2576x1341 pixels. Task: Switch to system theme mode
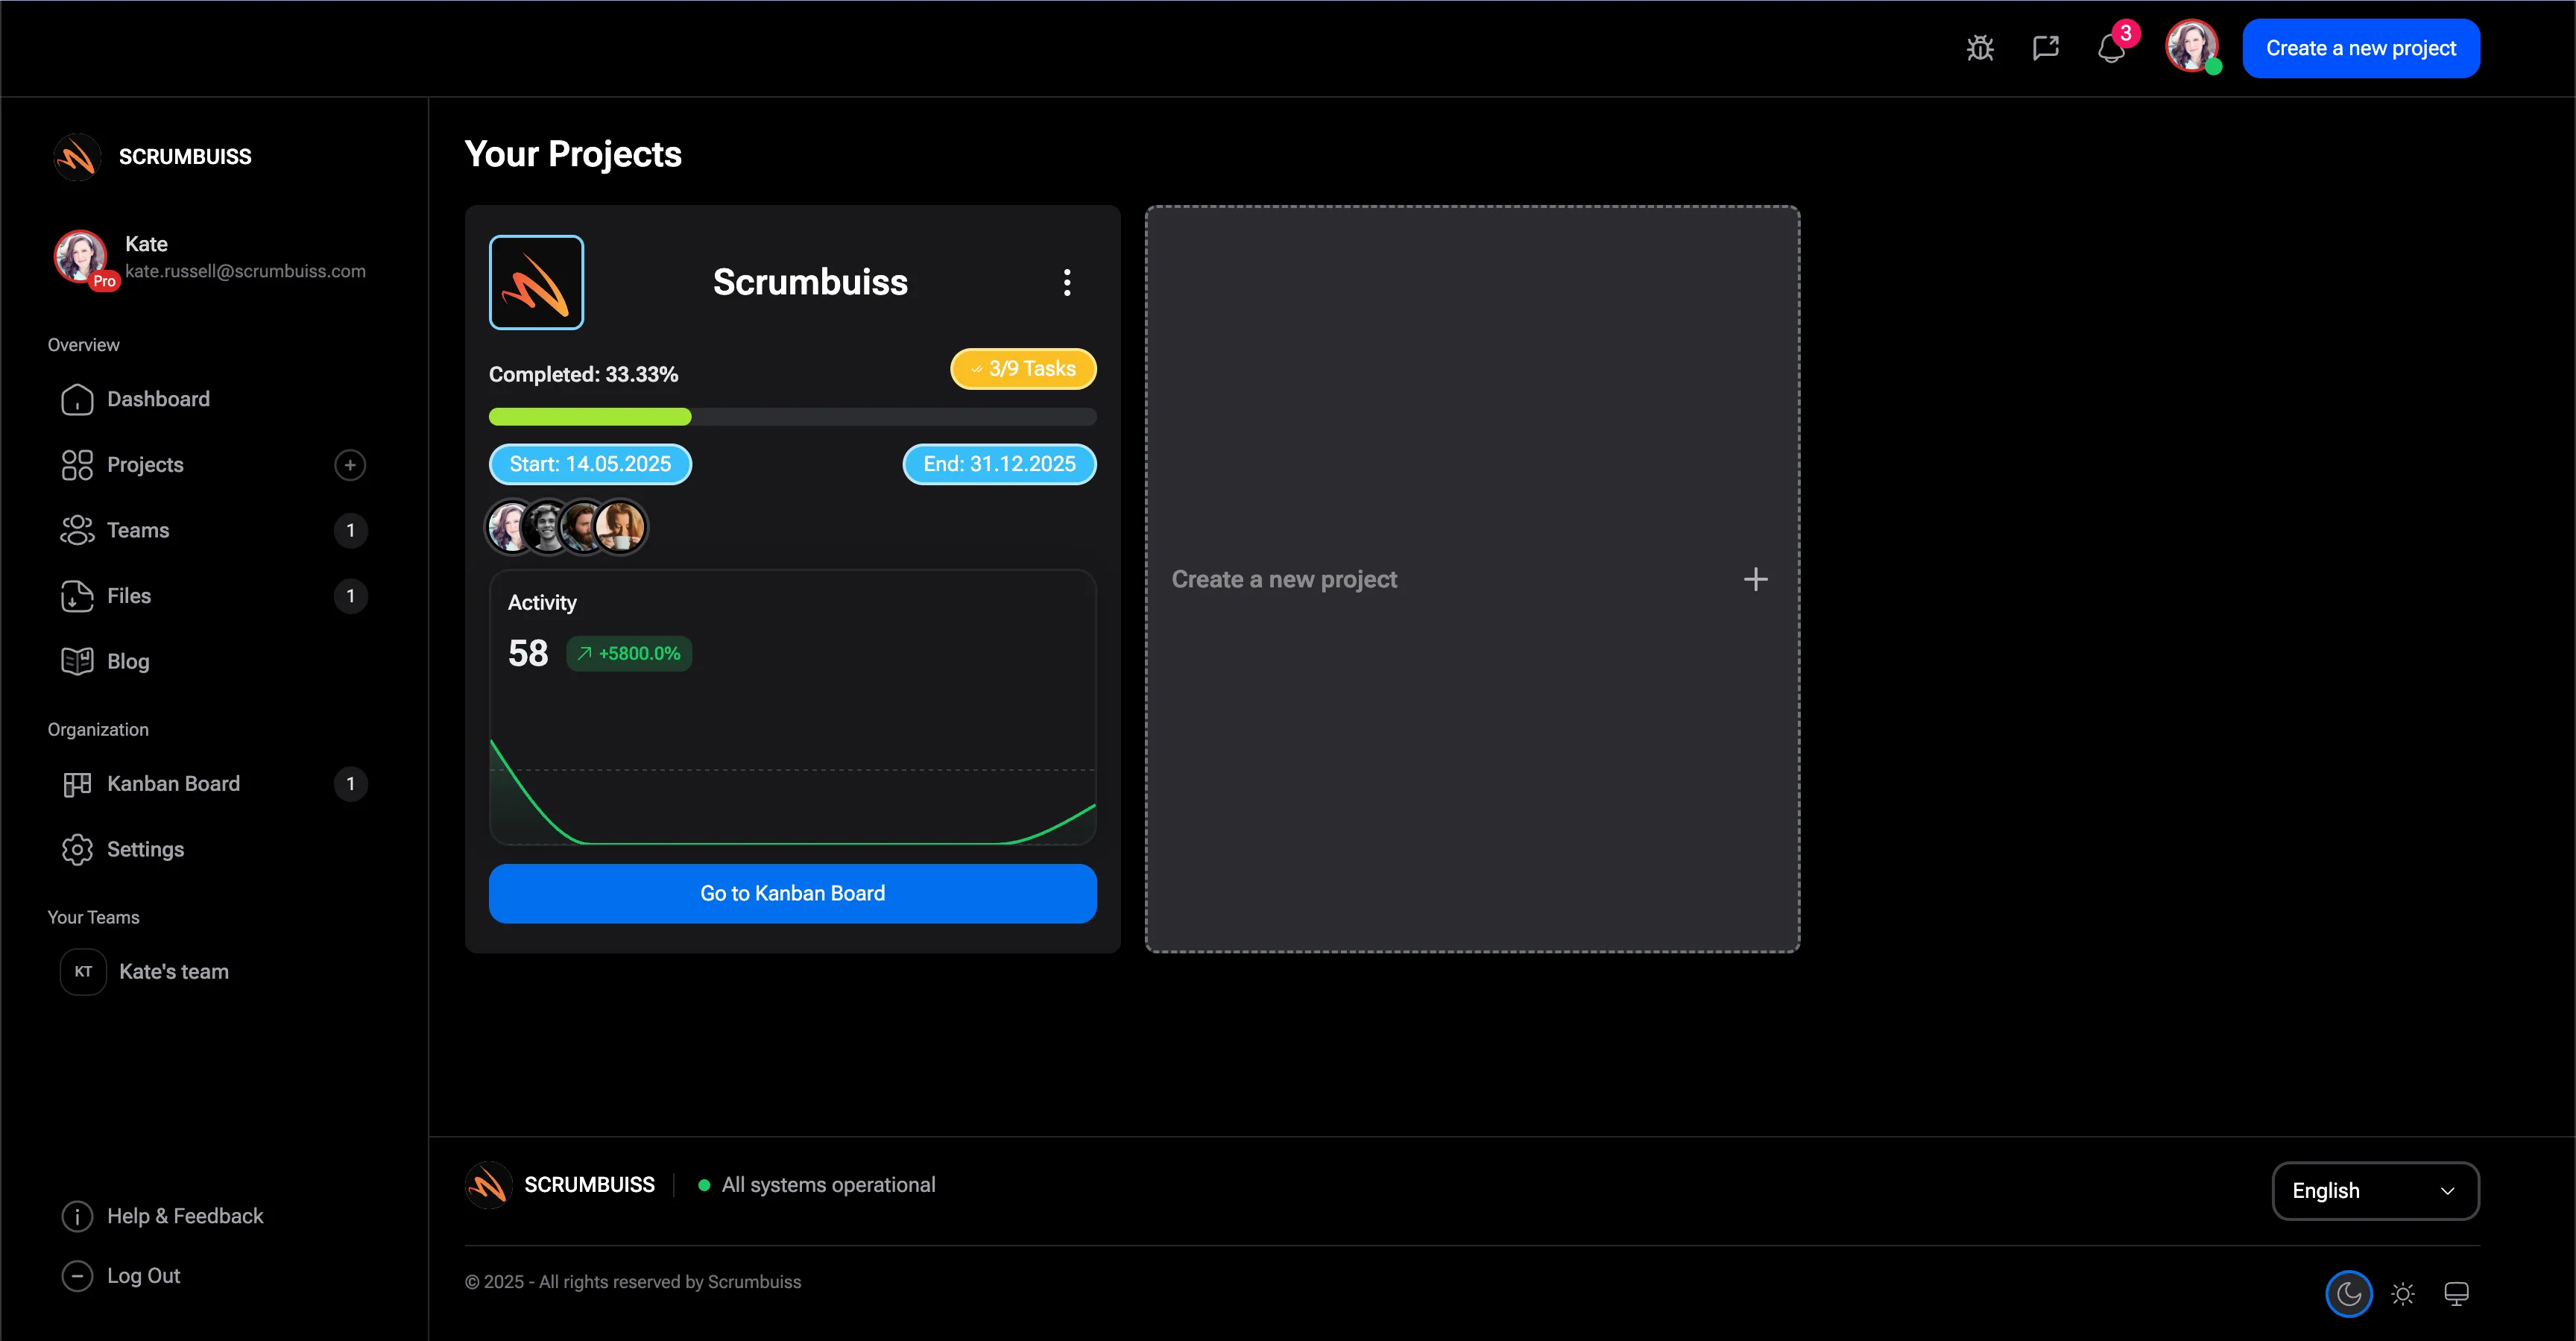coord(2456,1294)
